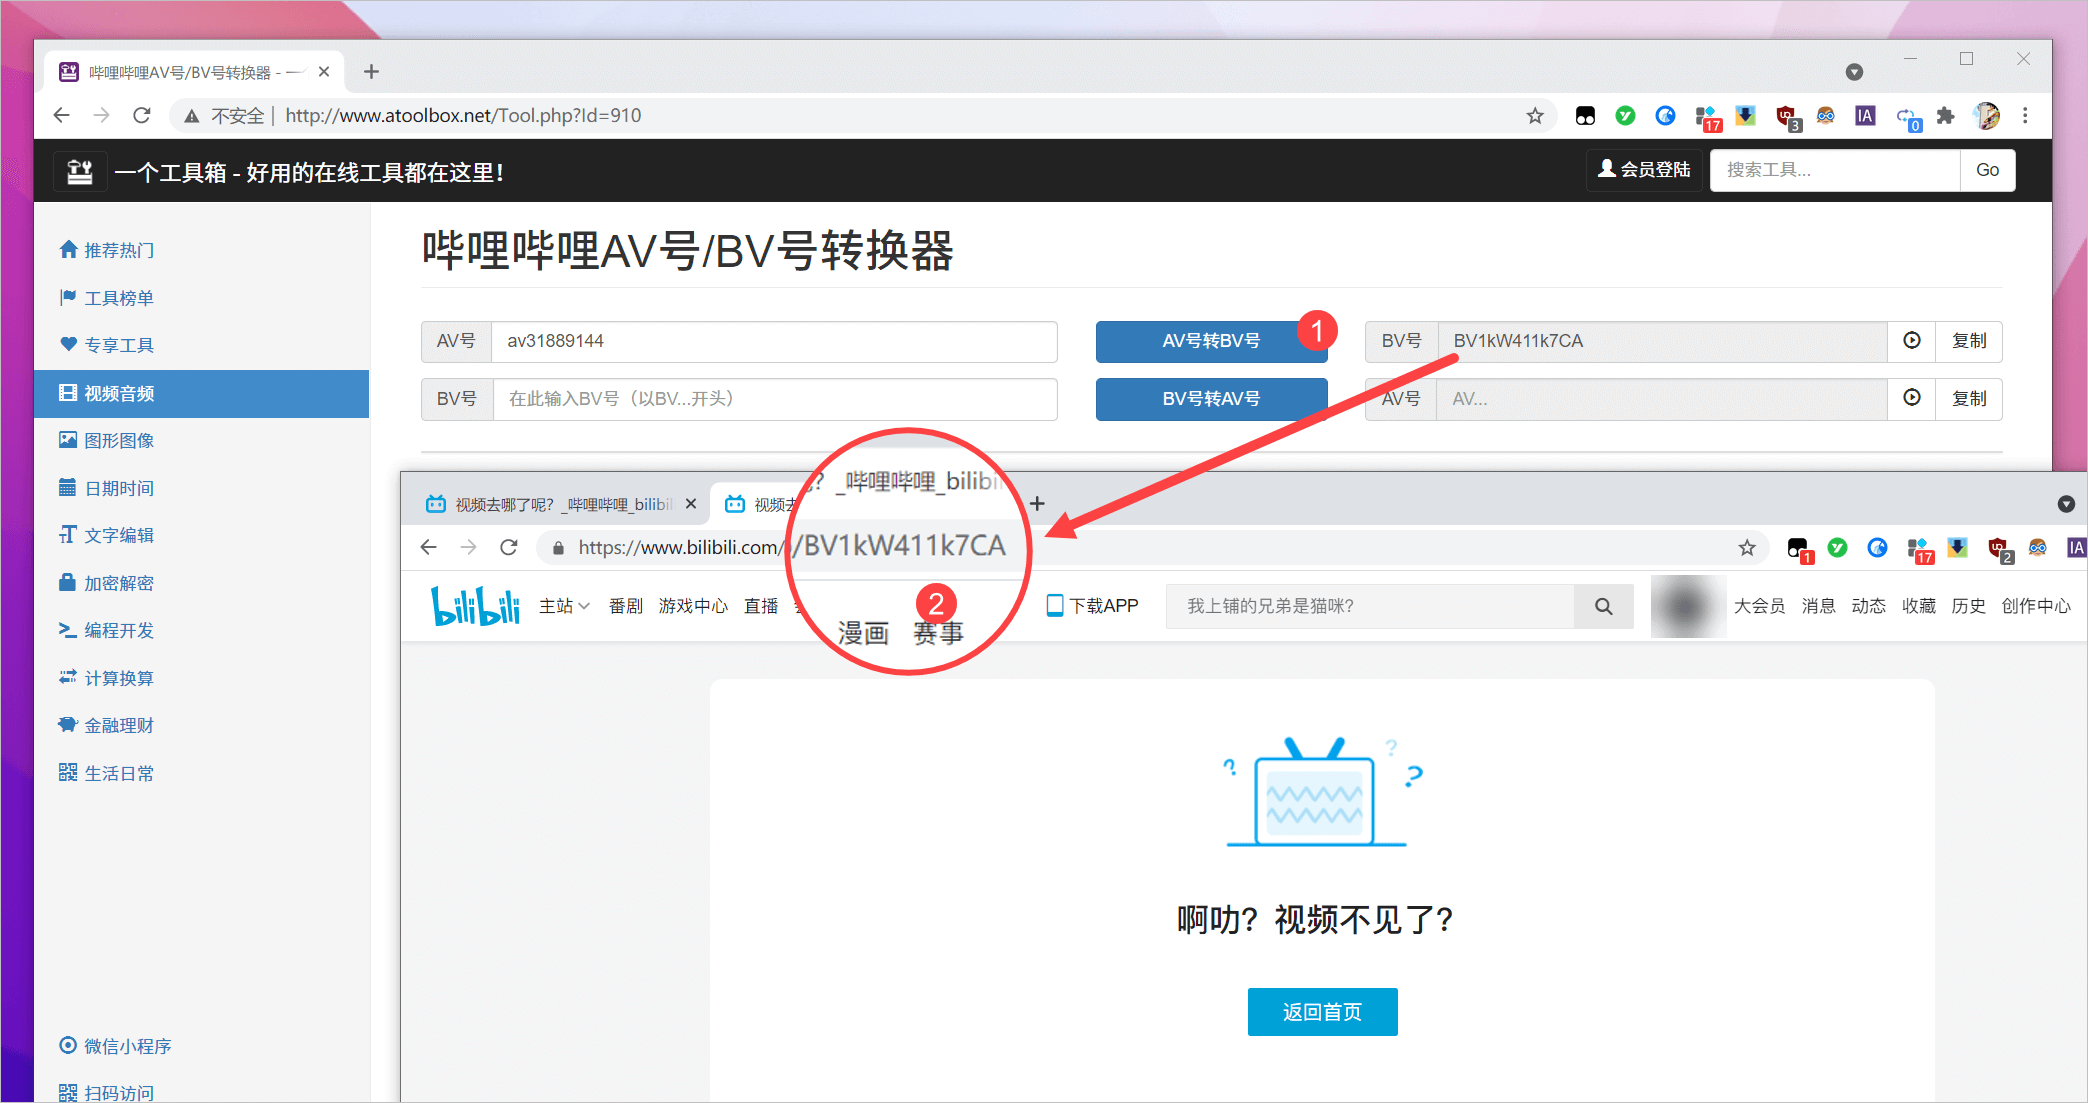Open the tab search dropdown arrow in Chrome
Viewport: 2088px width, 1103px height.
tap(1854, 72)
